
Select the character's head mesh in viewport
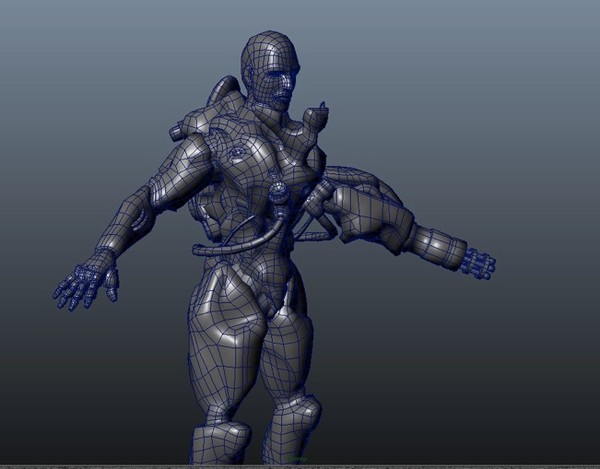pyautogui.click(x=270, y=70)
